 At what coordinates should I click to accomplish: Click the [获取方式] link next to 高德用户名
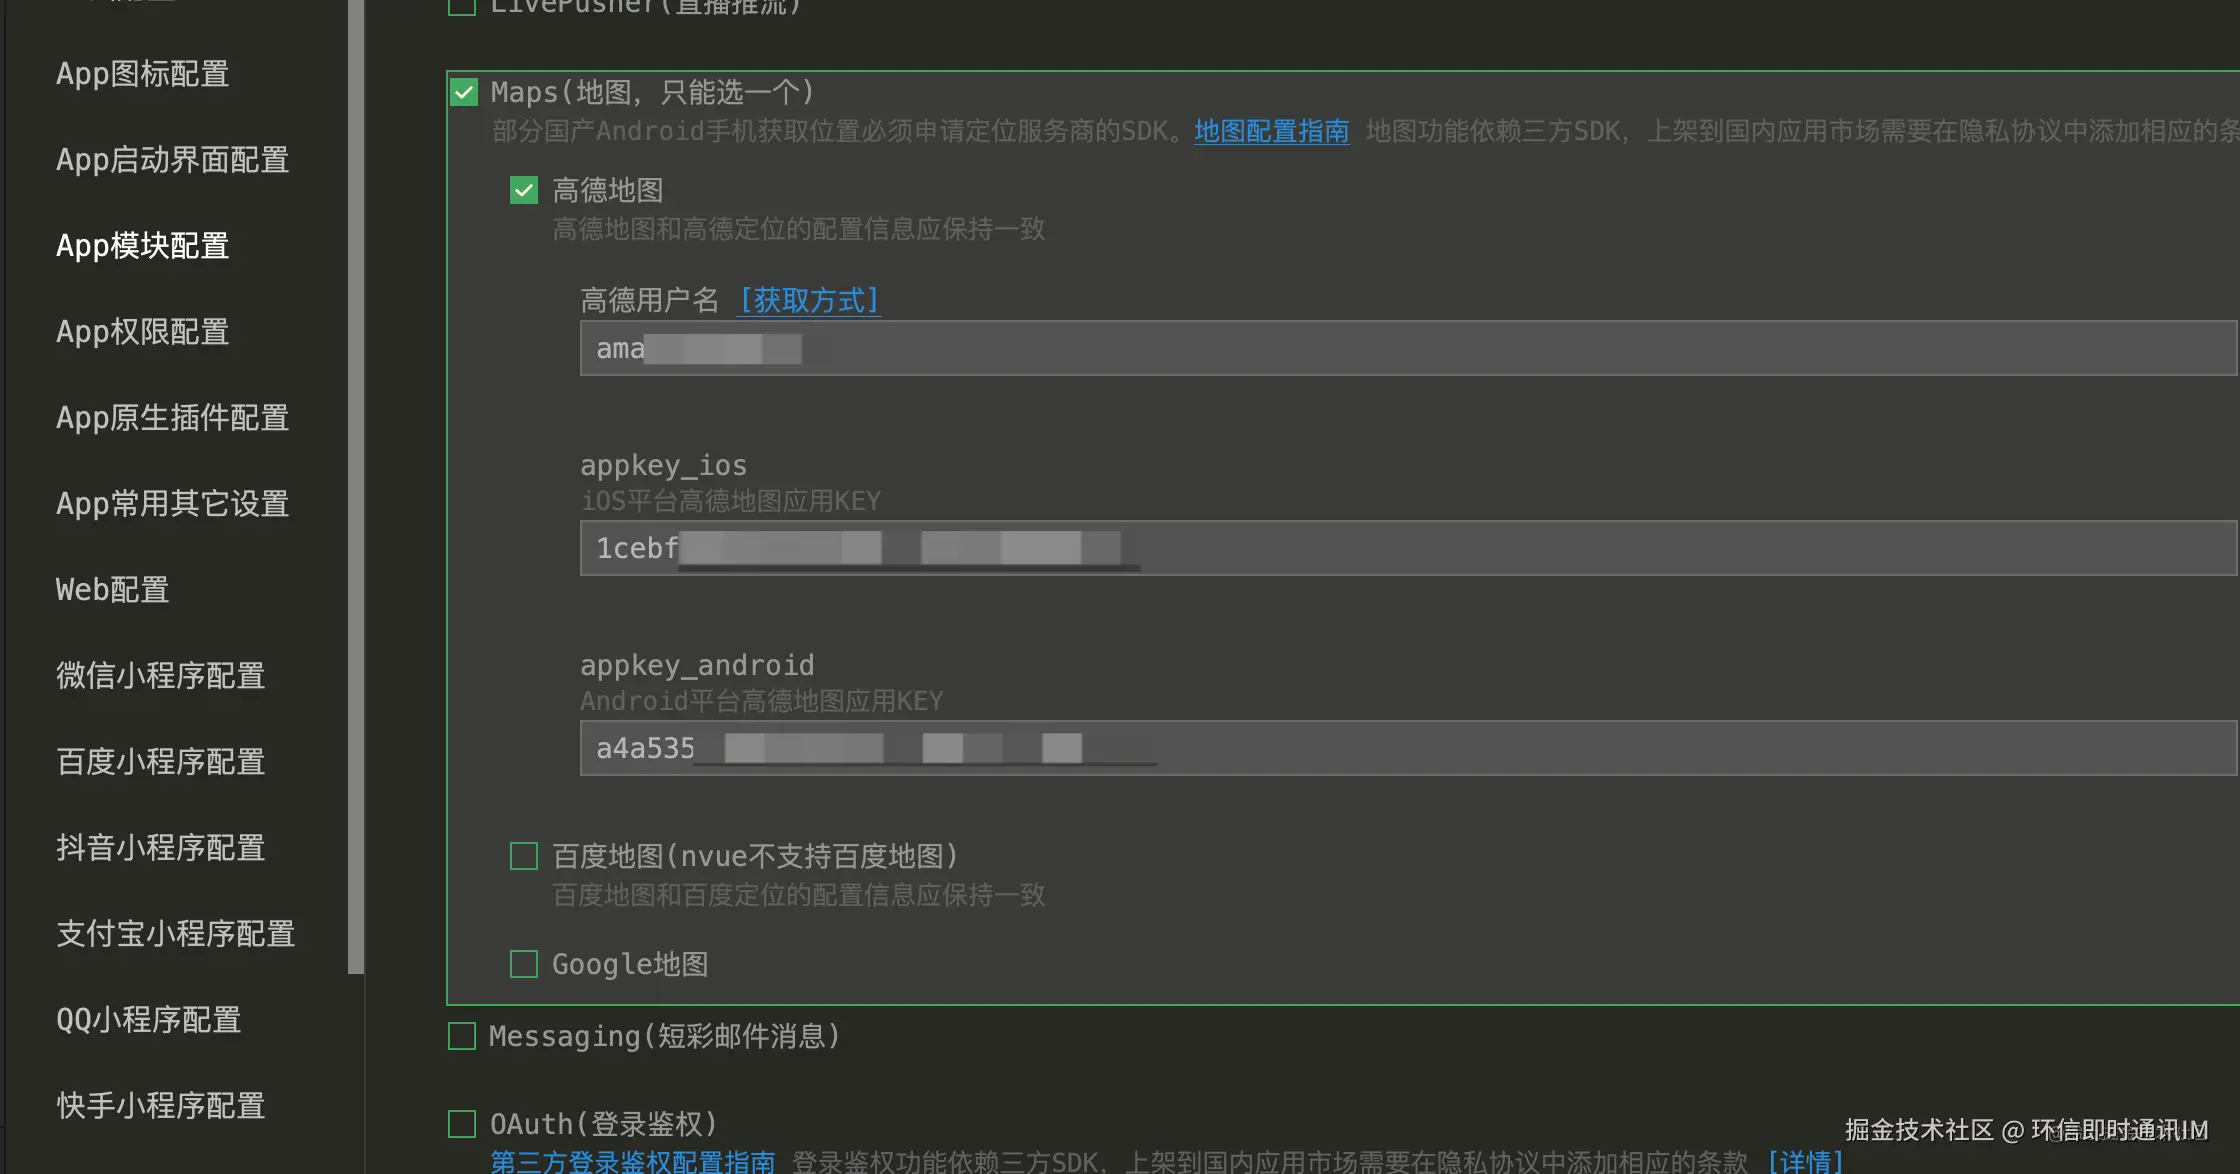[808, 300]
